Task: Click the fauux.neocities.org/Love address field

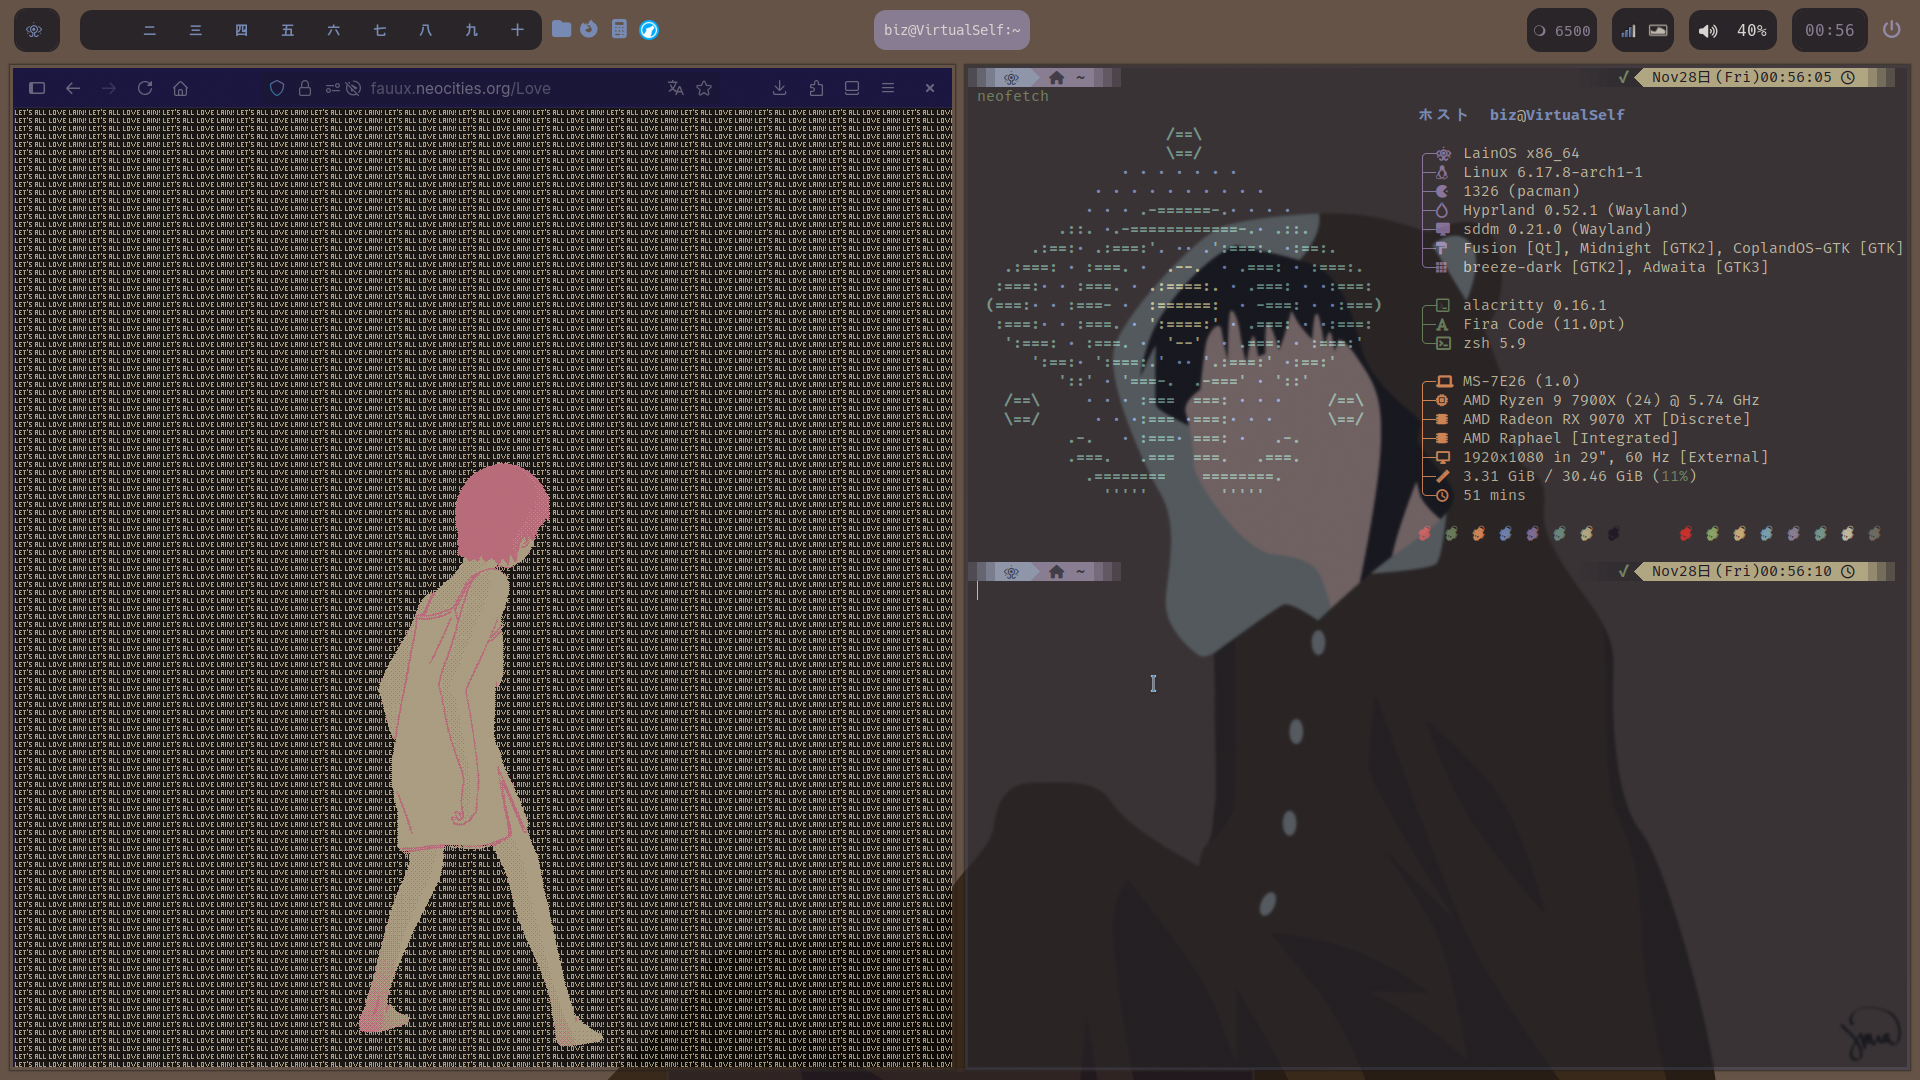Action: tap(460, 88)
